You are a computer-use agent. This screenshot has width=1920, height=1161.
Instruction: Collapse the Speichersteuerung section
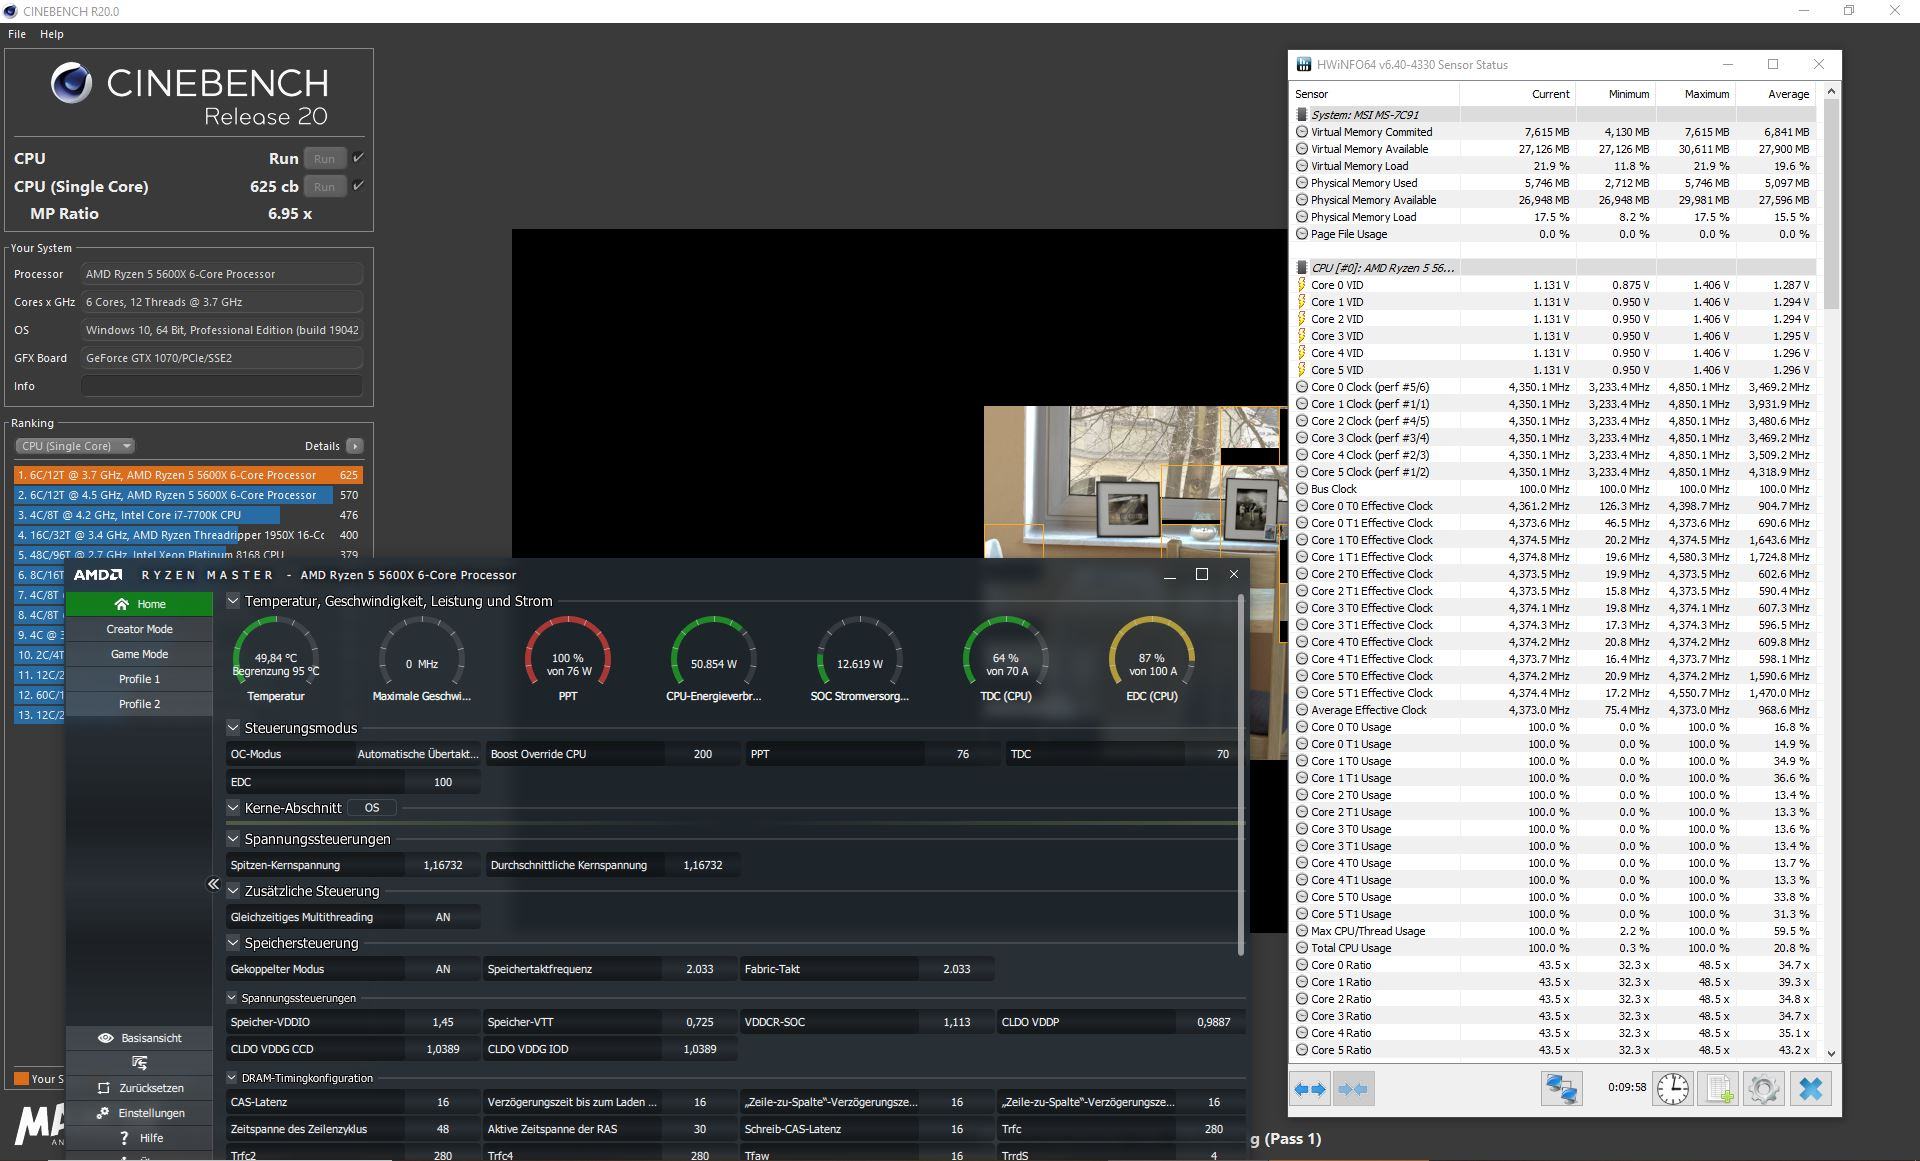coord(233,943)
